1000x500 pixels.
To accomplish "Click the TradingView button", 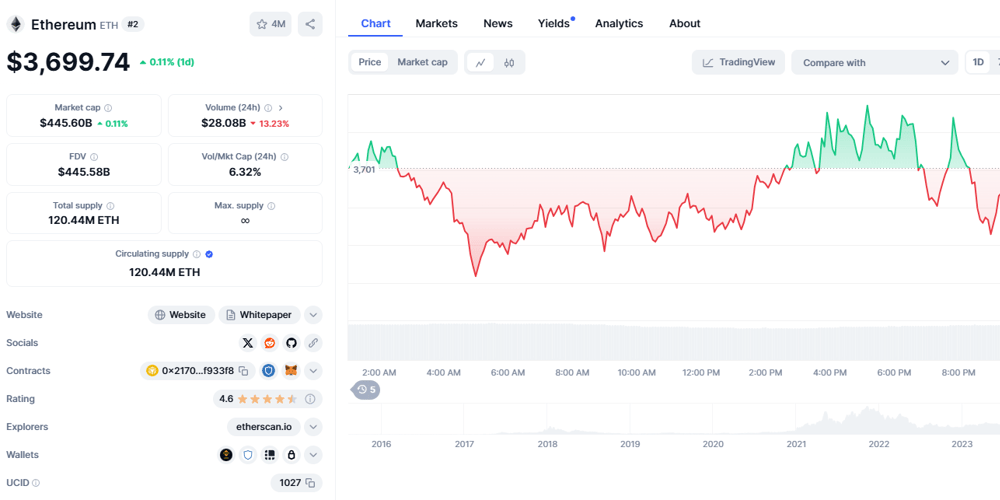I will (x=738, y=63).
